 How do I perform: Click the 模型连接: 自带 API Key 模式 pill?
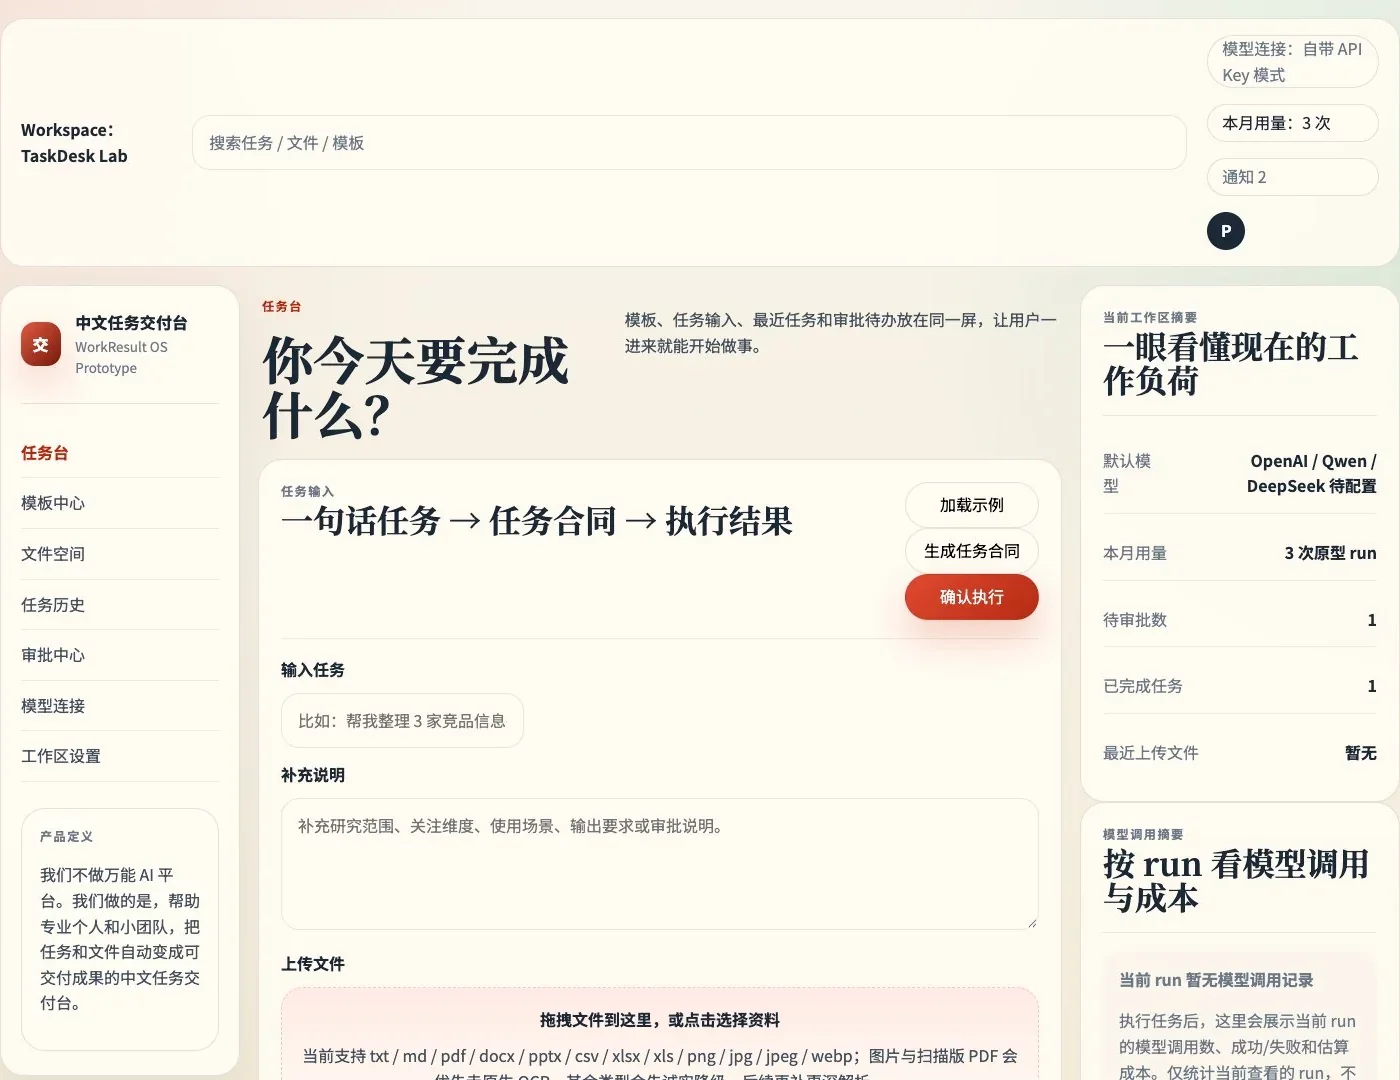coord(1292,62)
